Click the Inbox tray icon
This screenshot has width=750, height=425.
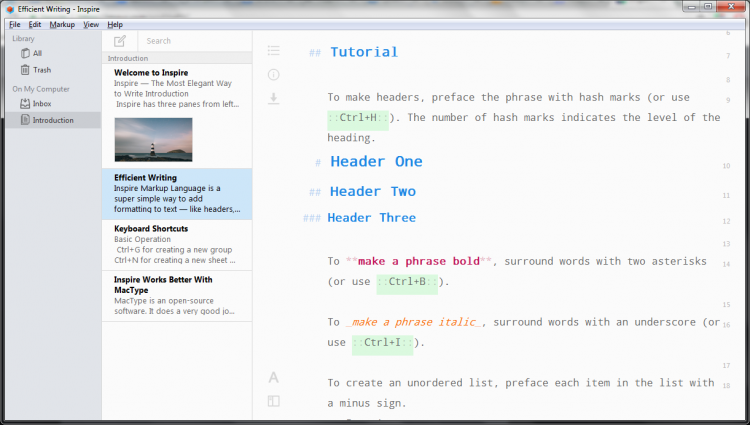(25, 103)
